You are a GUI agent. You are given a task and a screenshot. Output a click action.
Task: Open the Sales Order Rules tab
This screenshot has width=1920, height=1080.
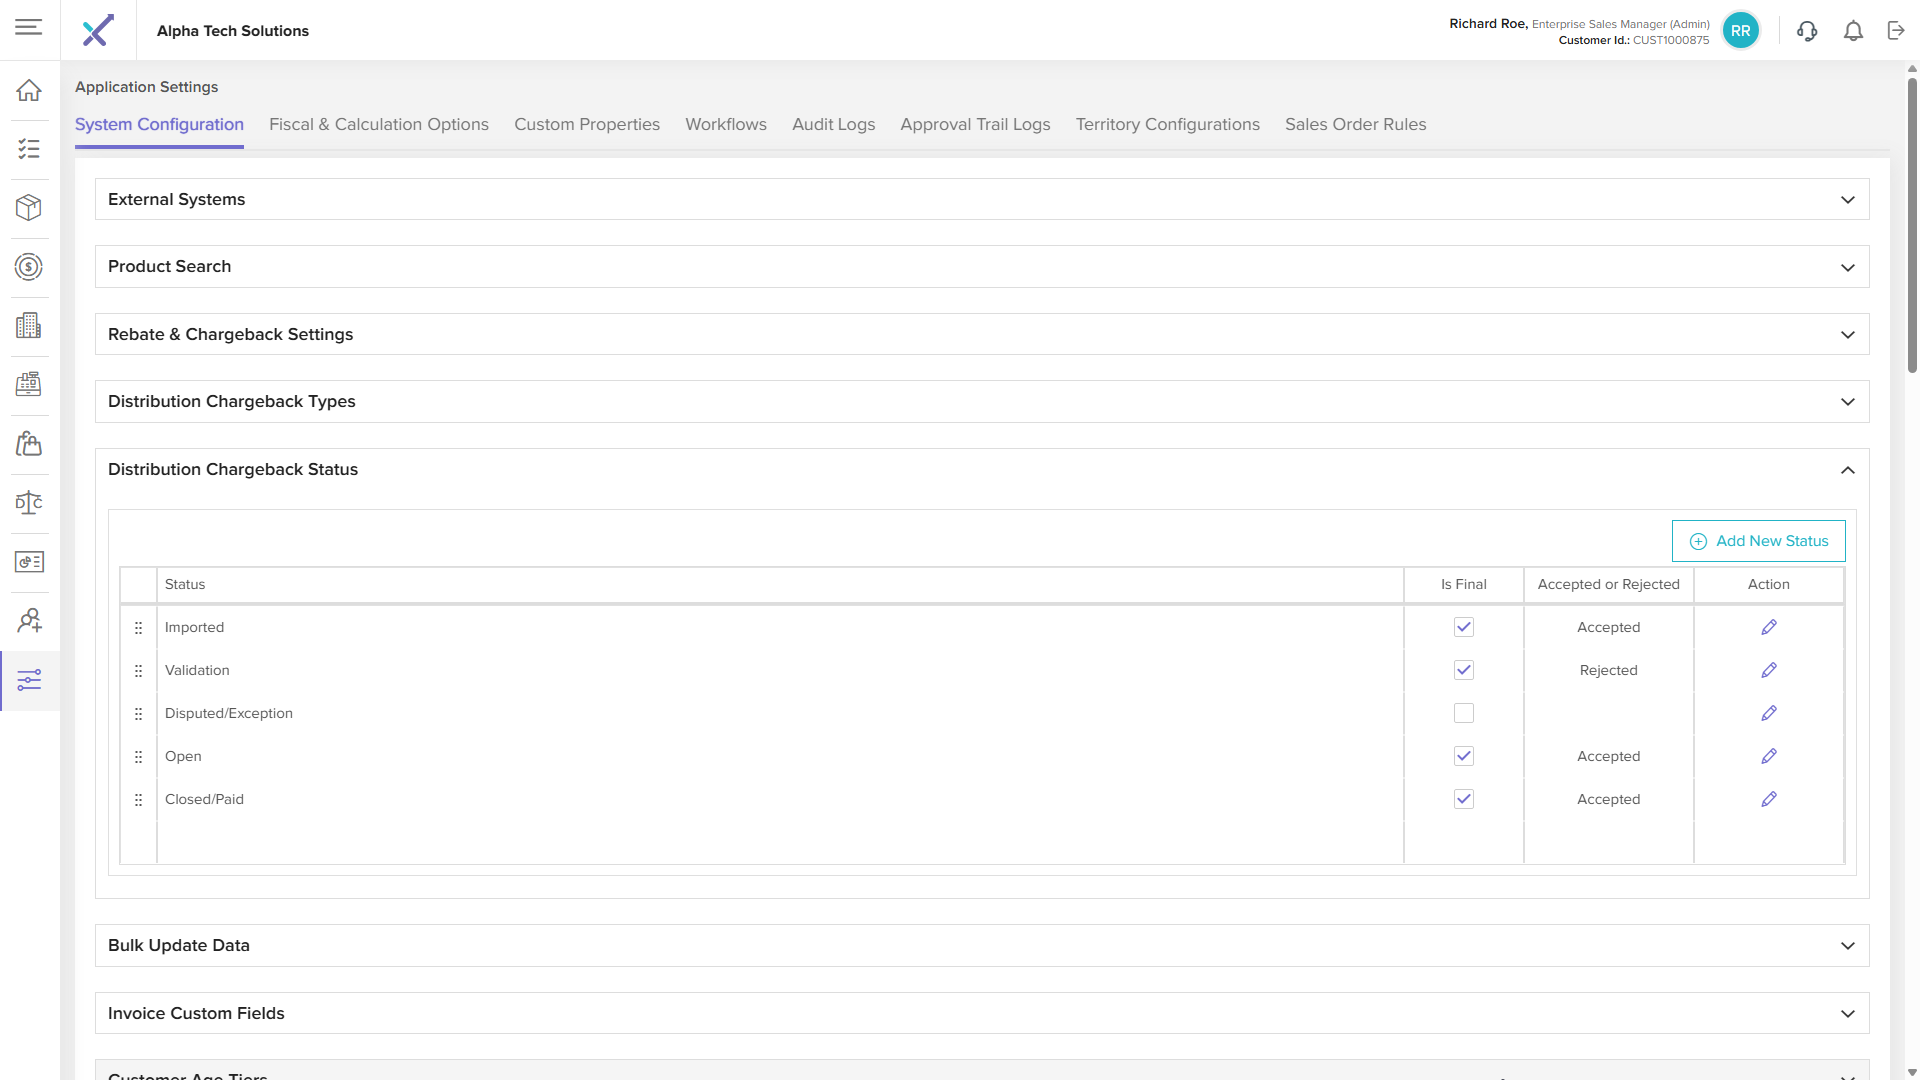1355,124
